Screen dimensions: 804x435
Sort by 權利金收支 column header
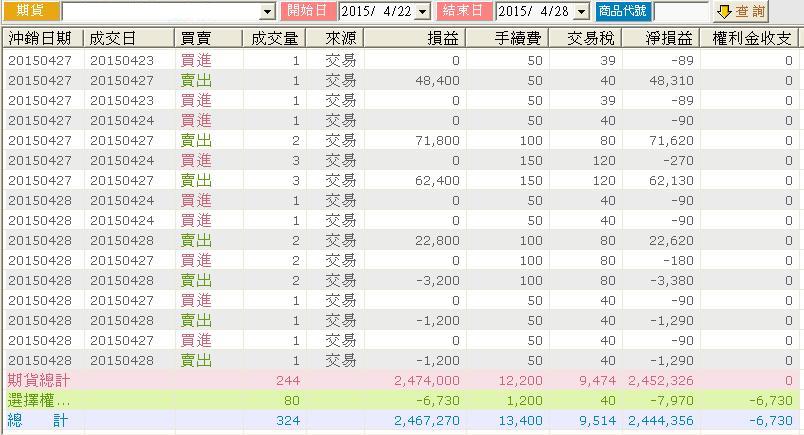tap(750, 38)
